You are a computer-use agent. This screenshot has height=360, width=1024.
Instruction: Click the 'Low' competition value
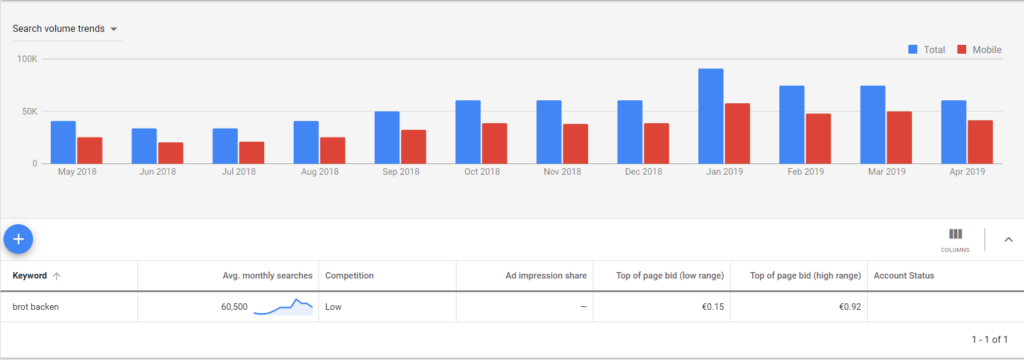333,306
